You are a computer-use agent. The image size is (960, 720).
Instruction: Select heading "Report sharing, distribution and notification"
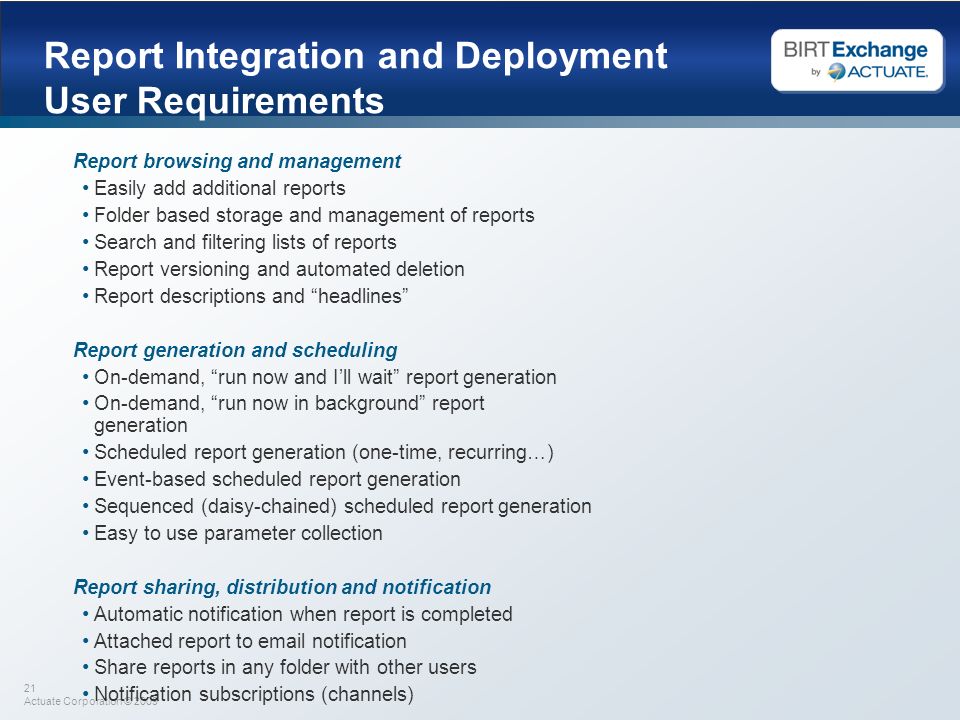282,587
